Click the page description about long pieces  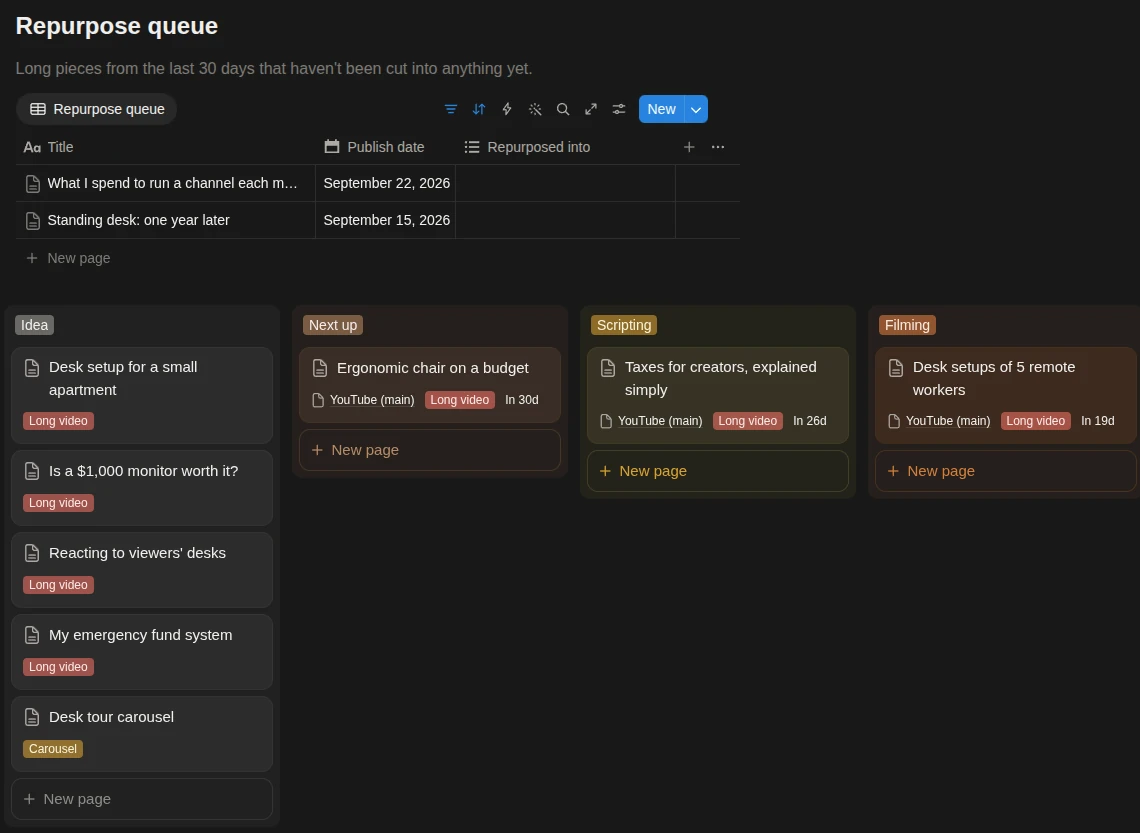point(274,68)
